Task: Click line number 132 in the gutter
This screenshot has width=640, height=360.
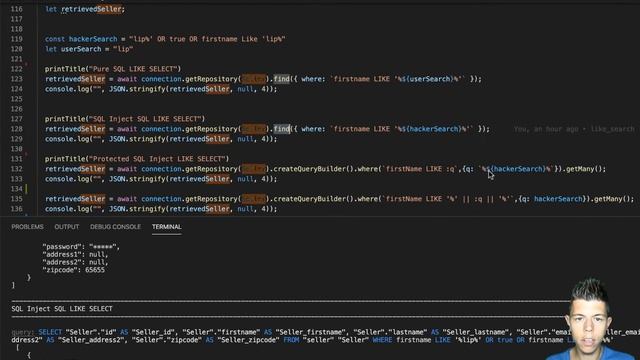Action: [x=16, y=169]
